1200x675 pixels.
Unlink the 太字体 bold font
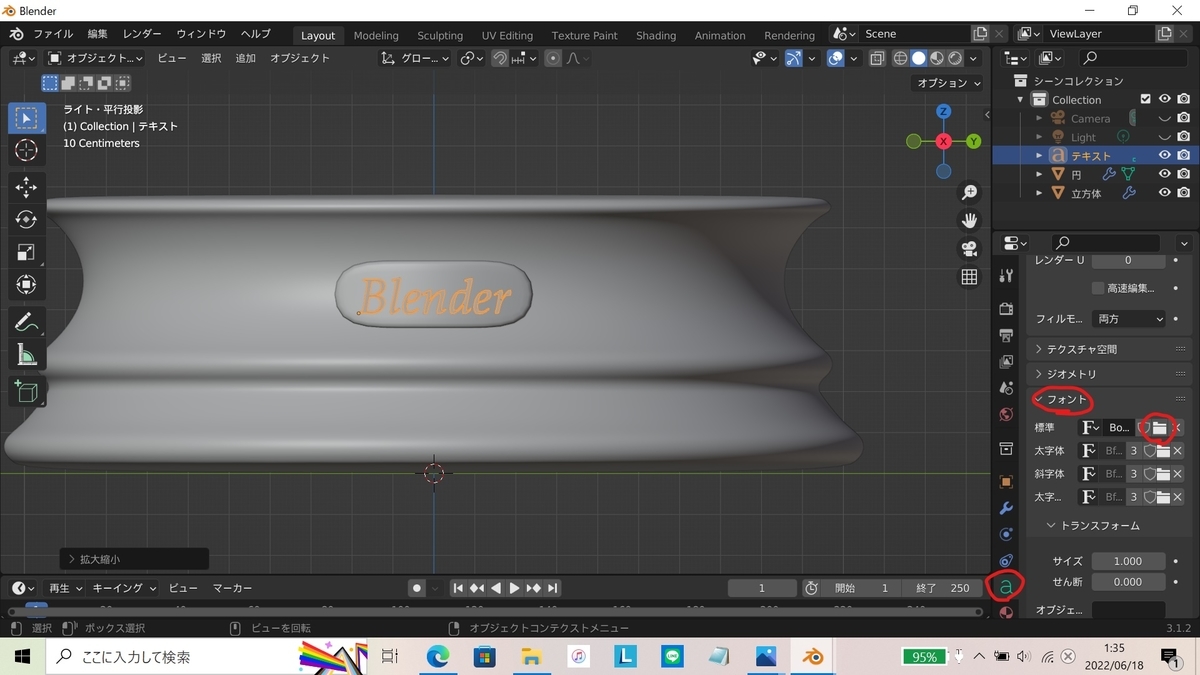1177,451
